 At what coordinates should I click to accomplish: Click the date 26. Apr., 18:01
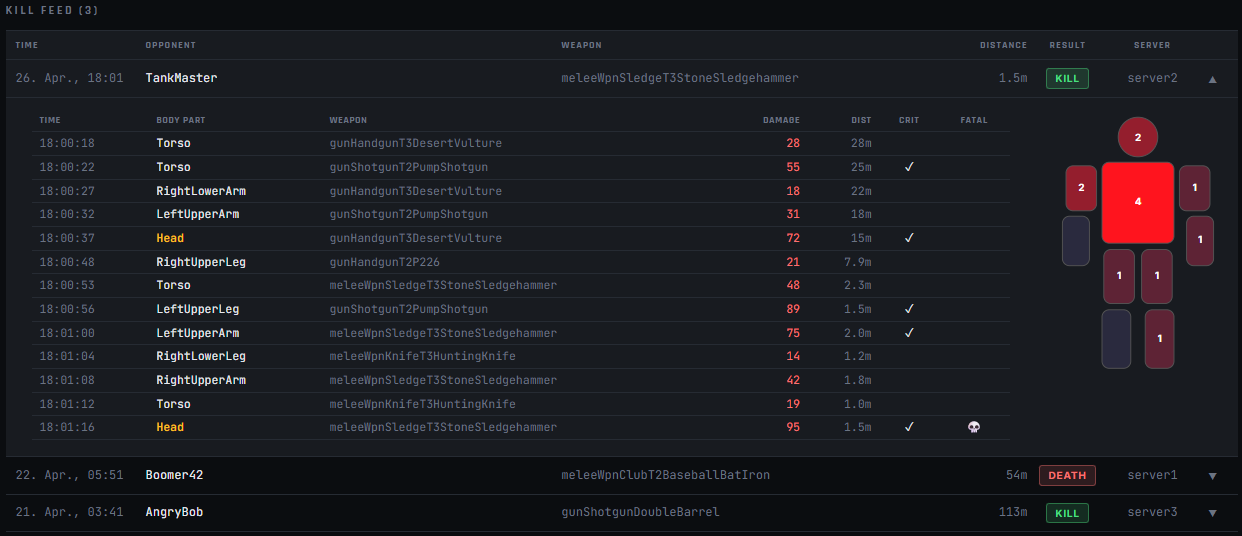coord(69,78)
